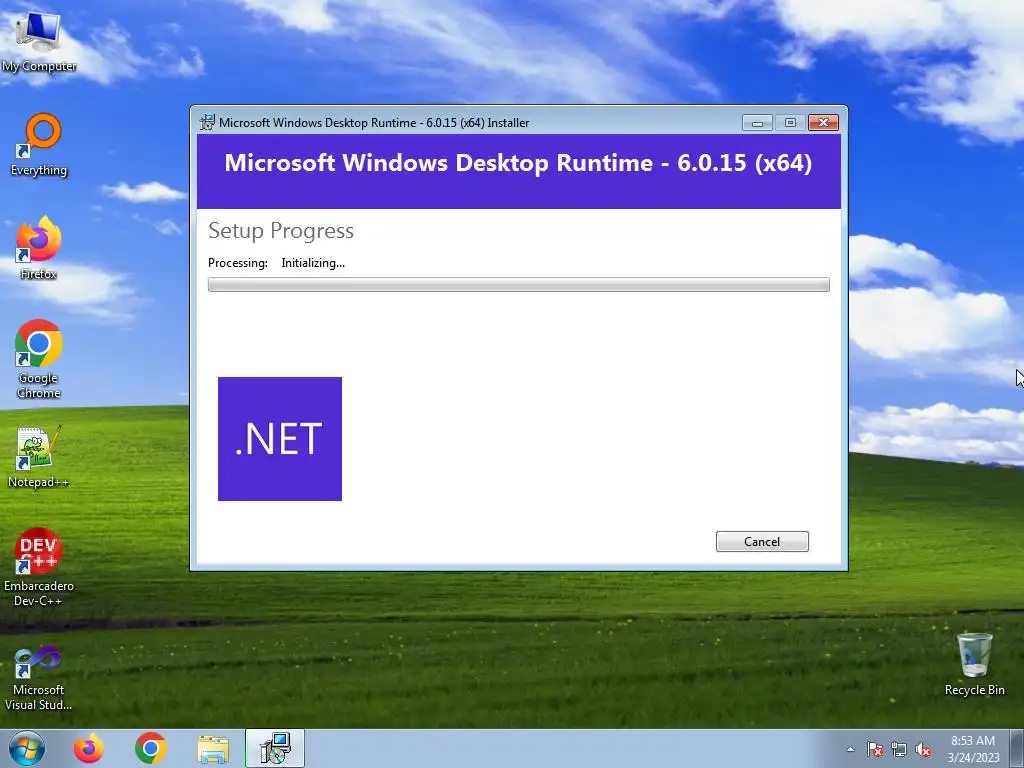
Task: Select the Everything desktop shortcut
Action: (x=39, y=145)
